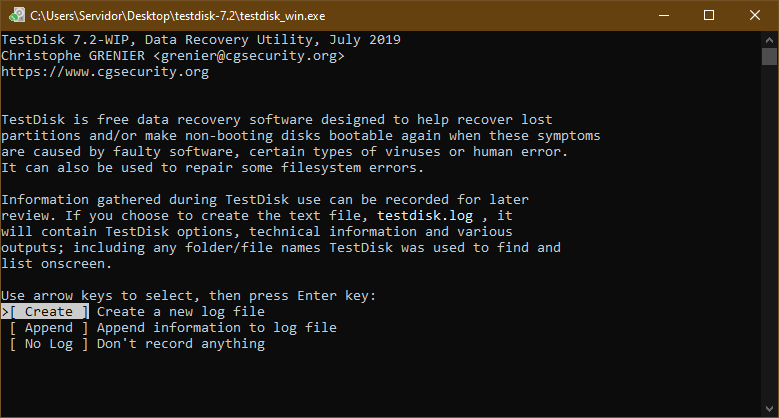Screen dimensions: 779x418
Task: Select the [ Create ] log option
Action: (x=49, y=312)
